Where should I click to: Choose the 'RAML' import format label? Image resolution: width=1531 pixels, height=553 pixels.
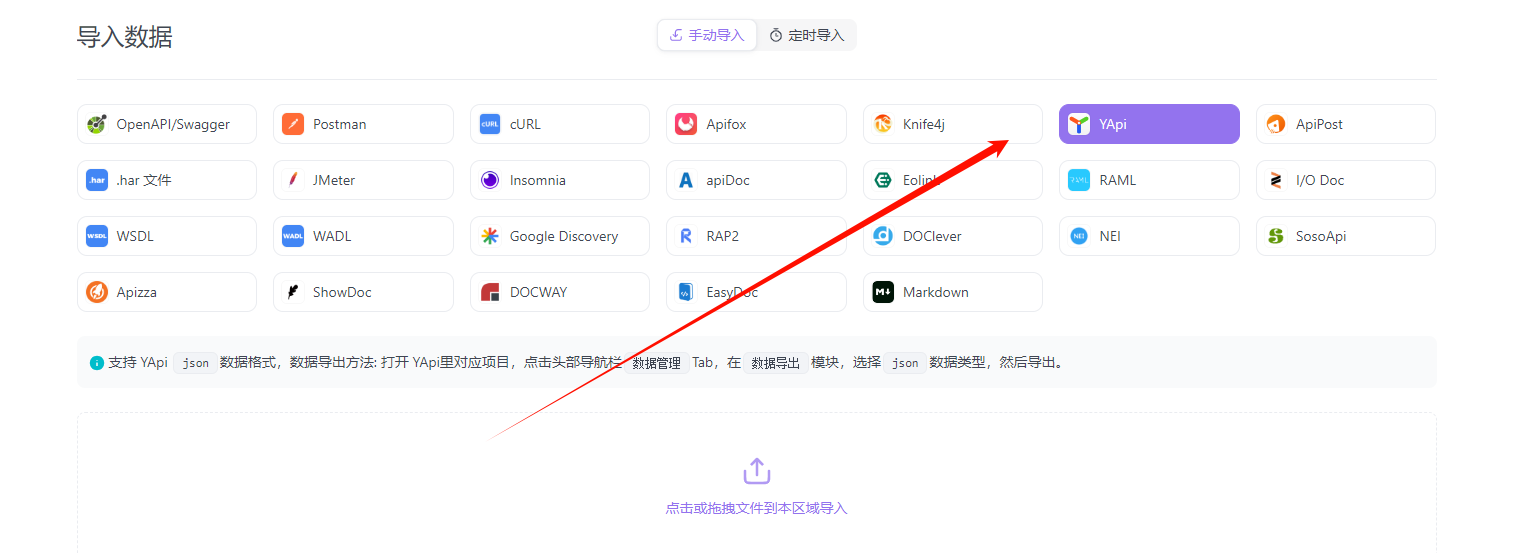(1118, 180)
